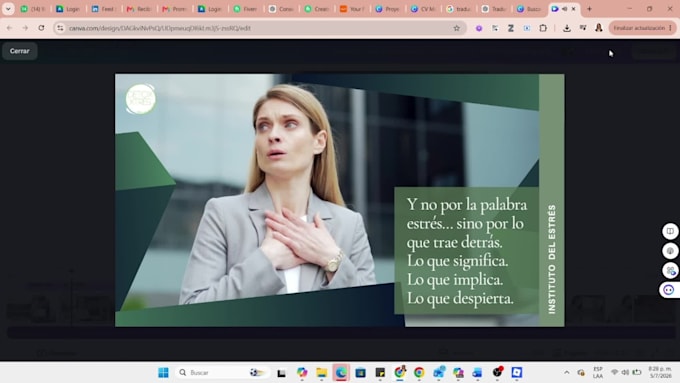Open Google Chrome from the taskbar

pos(419,373)
